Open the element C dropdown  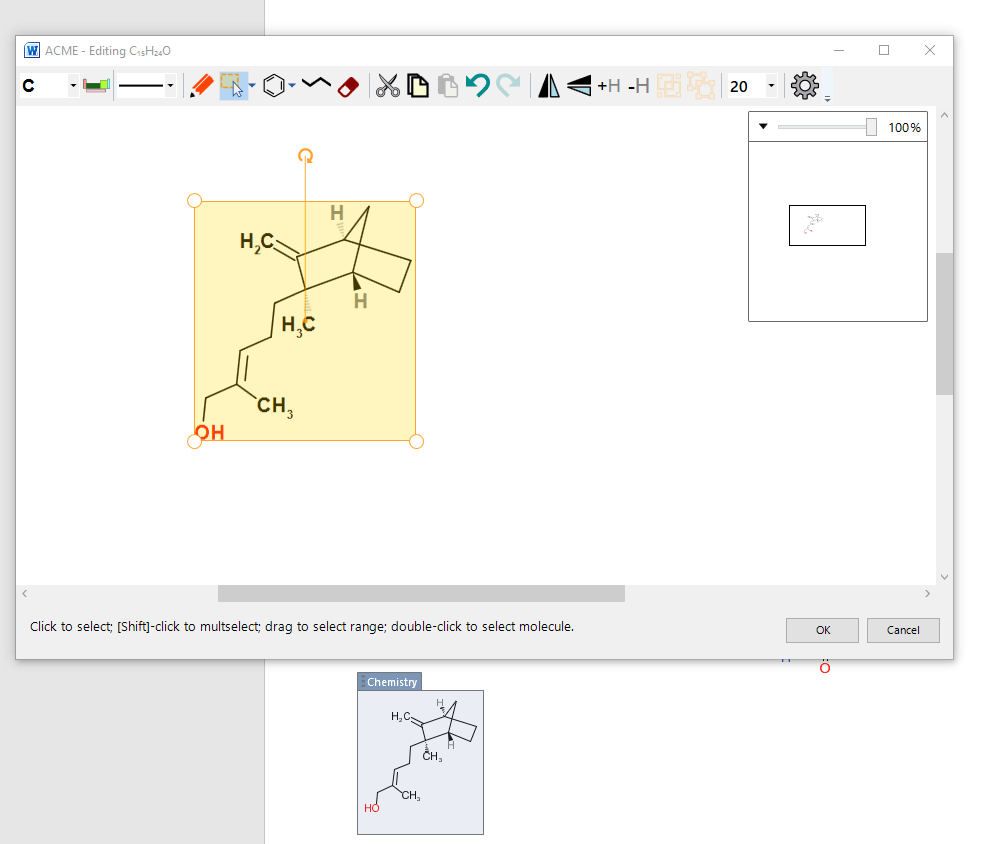tap(73, 86)
